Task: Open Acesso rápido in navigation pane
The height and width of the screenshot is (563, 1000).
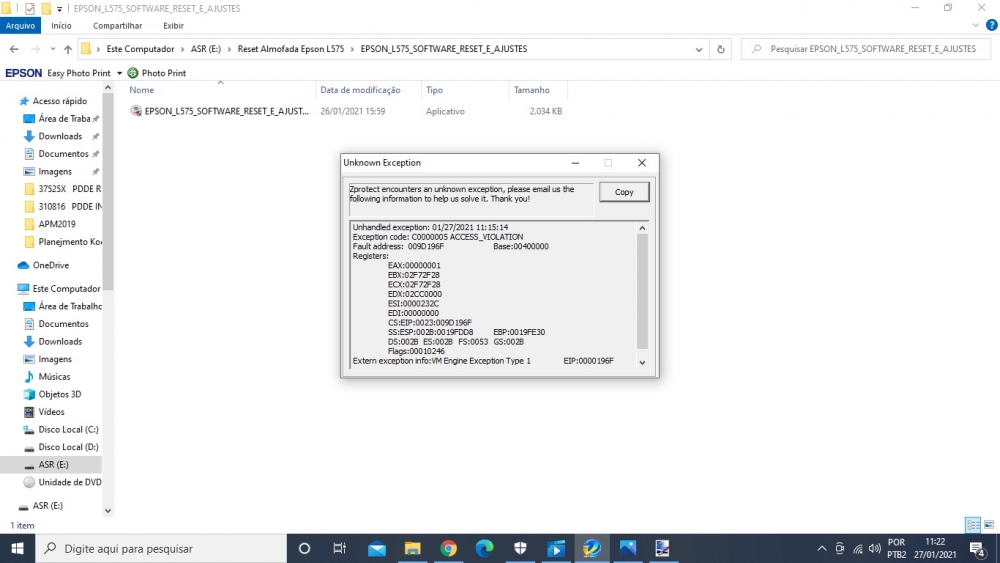Action: tap(59, 101)
